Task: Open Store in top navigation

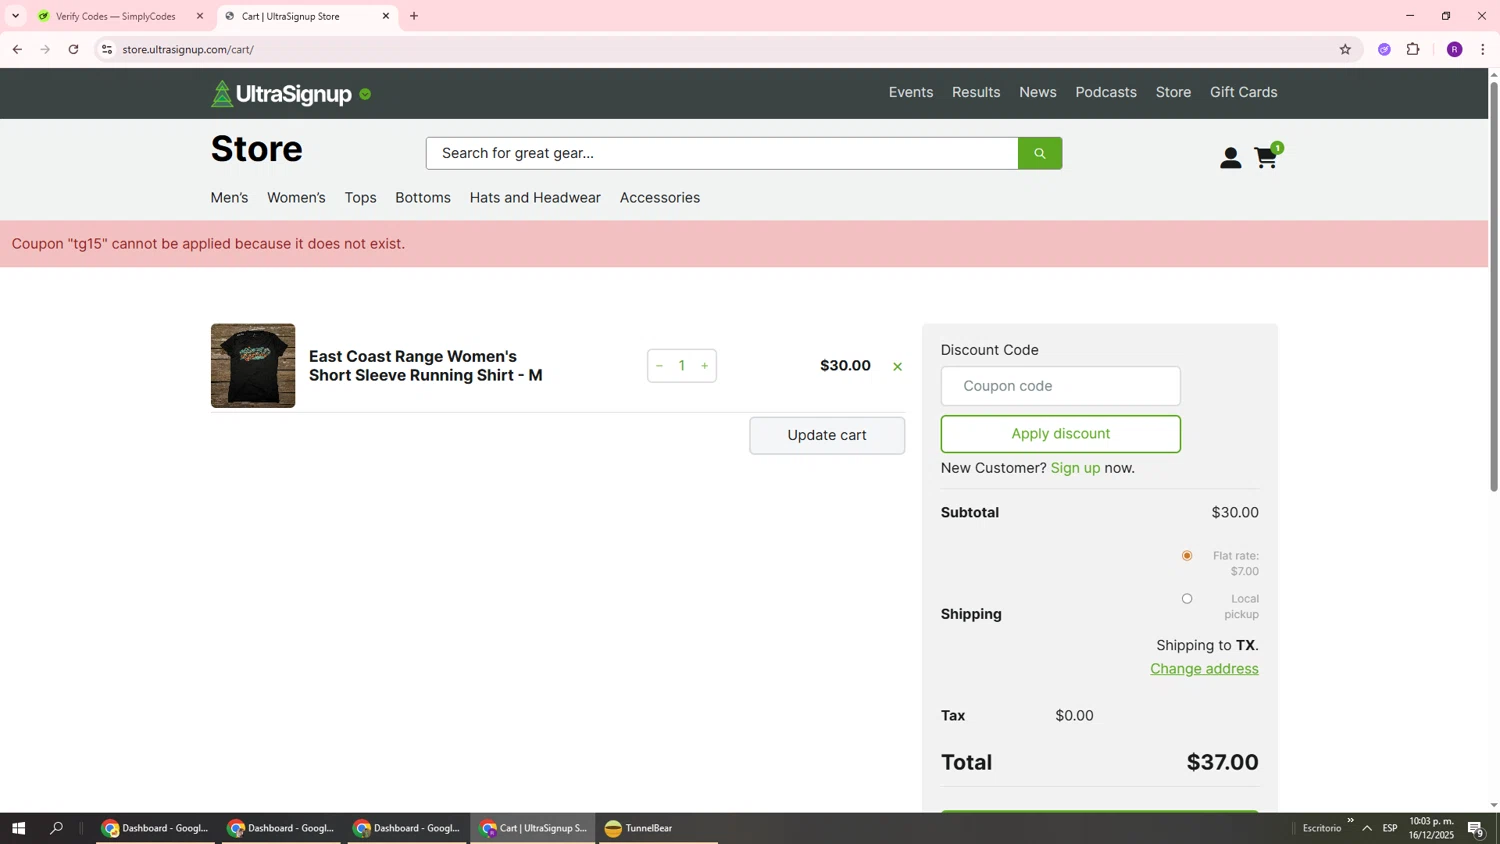Action: [1173, 92]
